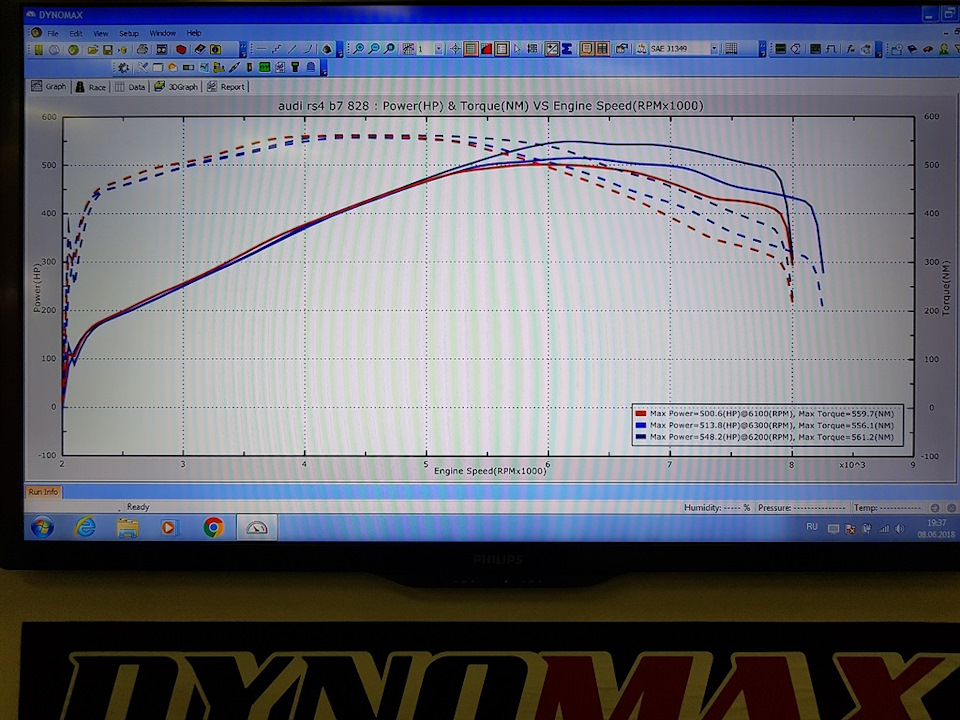The width and height of the screenshot is (960, 720).
Task: Click the data table grid icon right of SAE dropdown
Action: (x=731, y=48)
